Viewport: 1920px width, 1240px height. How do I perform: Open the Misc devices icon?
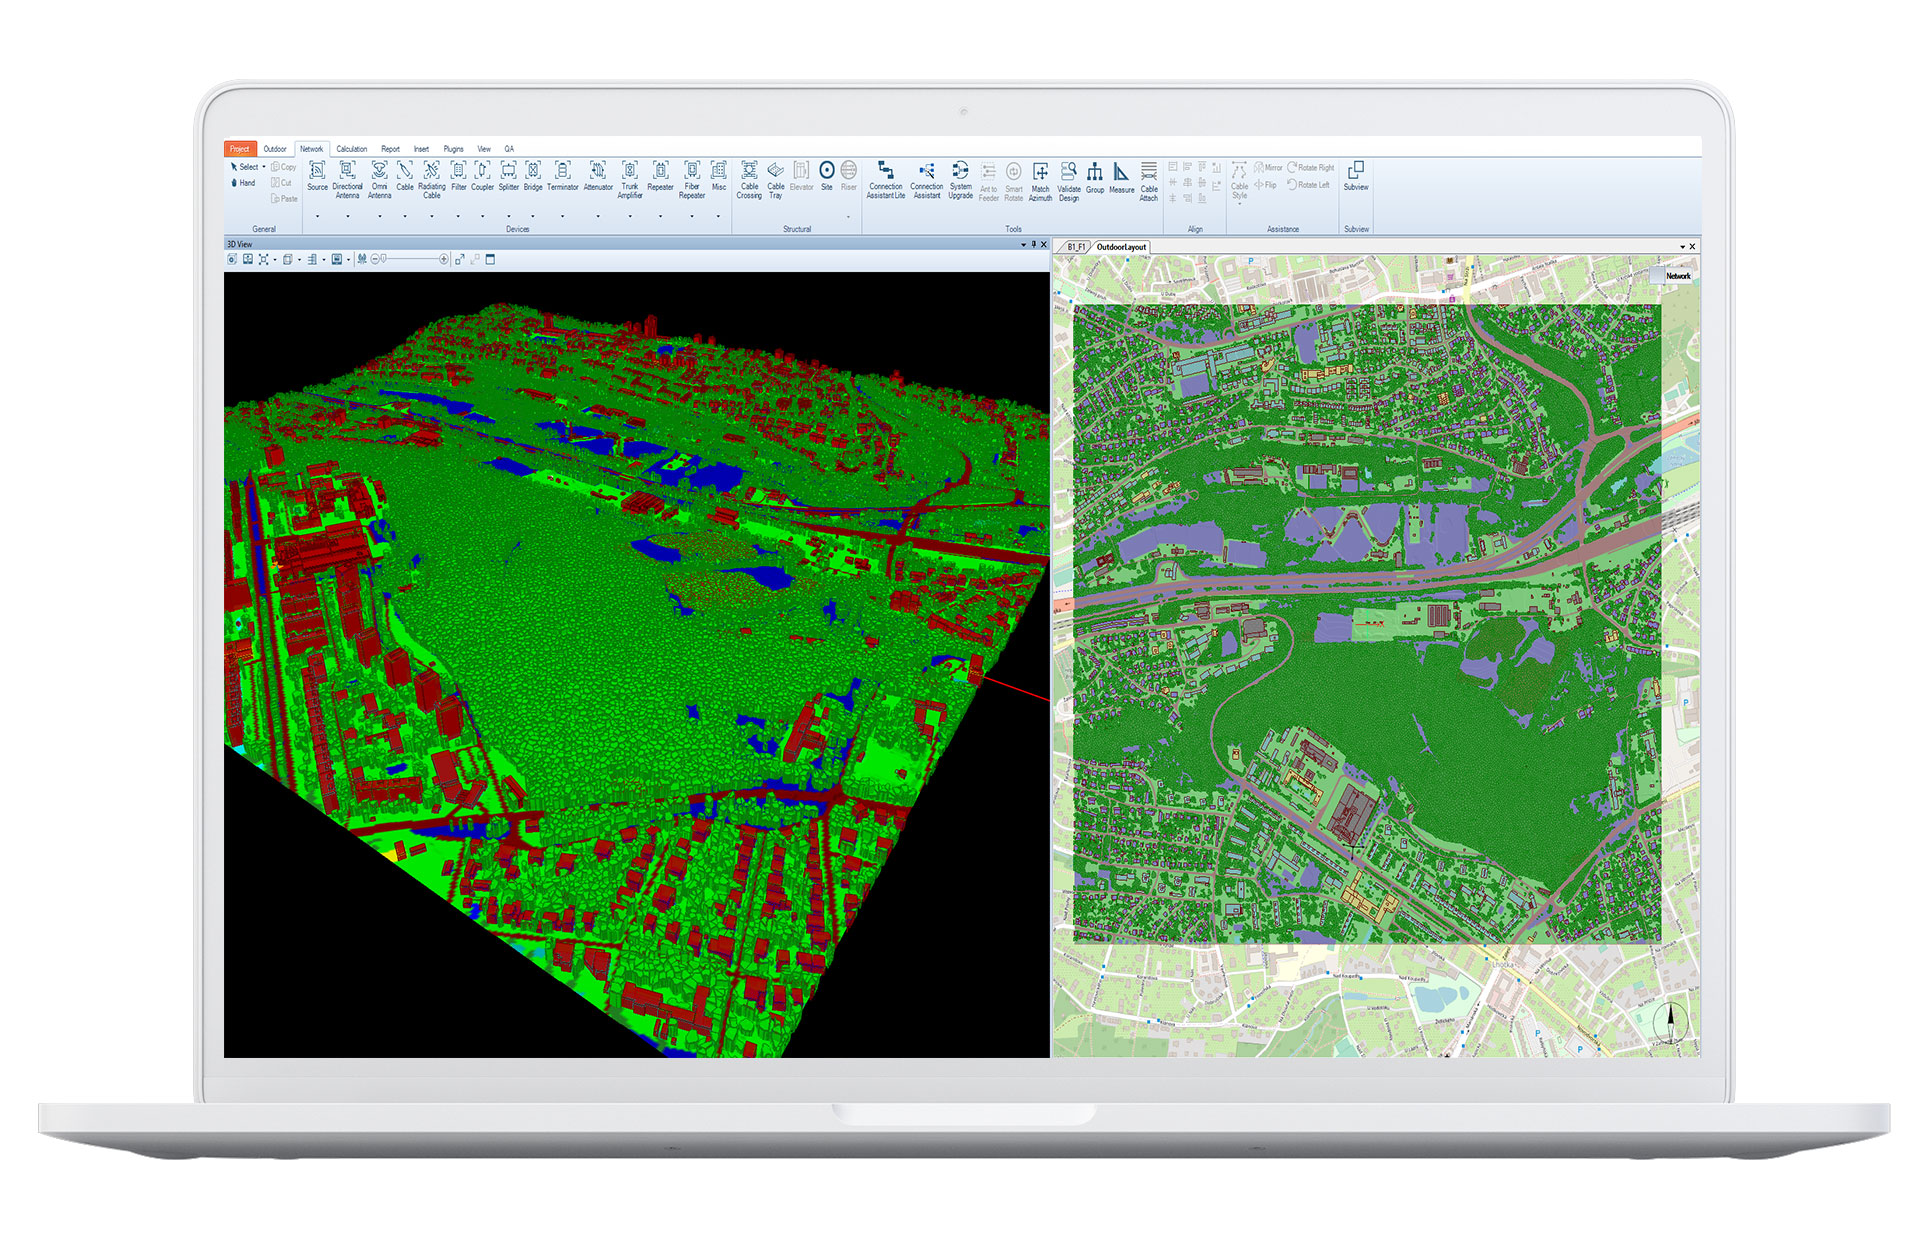point(719,175)
